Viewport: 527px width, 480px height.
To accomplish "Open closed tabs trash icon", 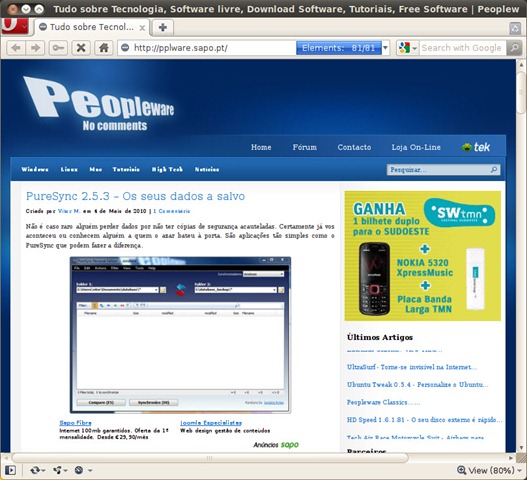I will coord(515,28).
